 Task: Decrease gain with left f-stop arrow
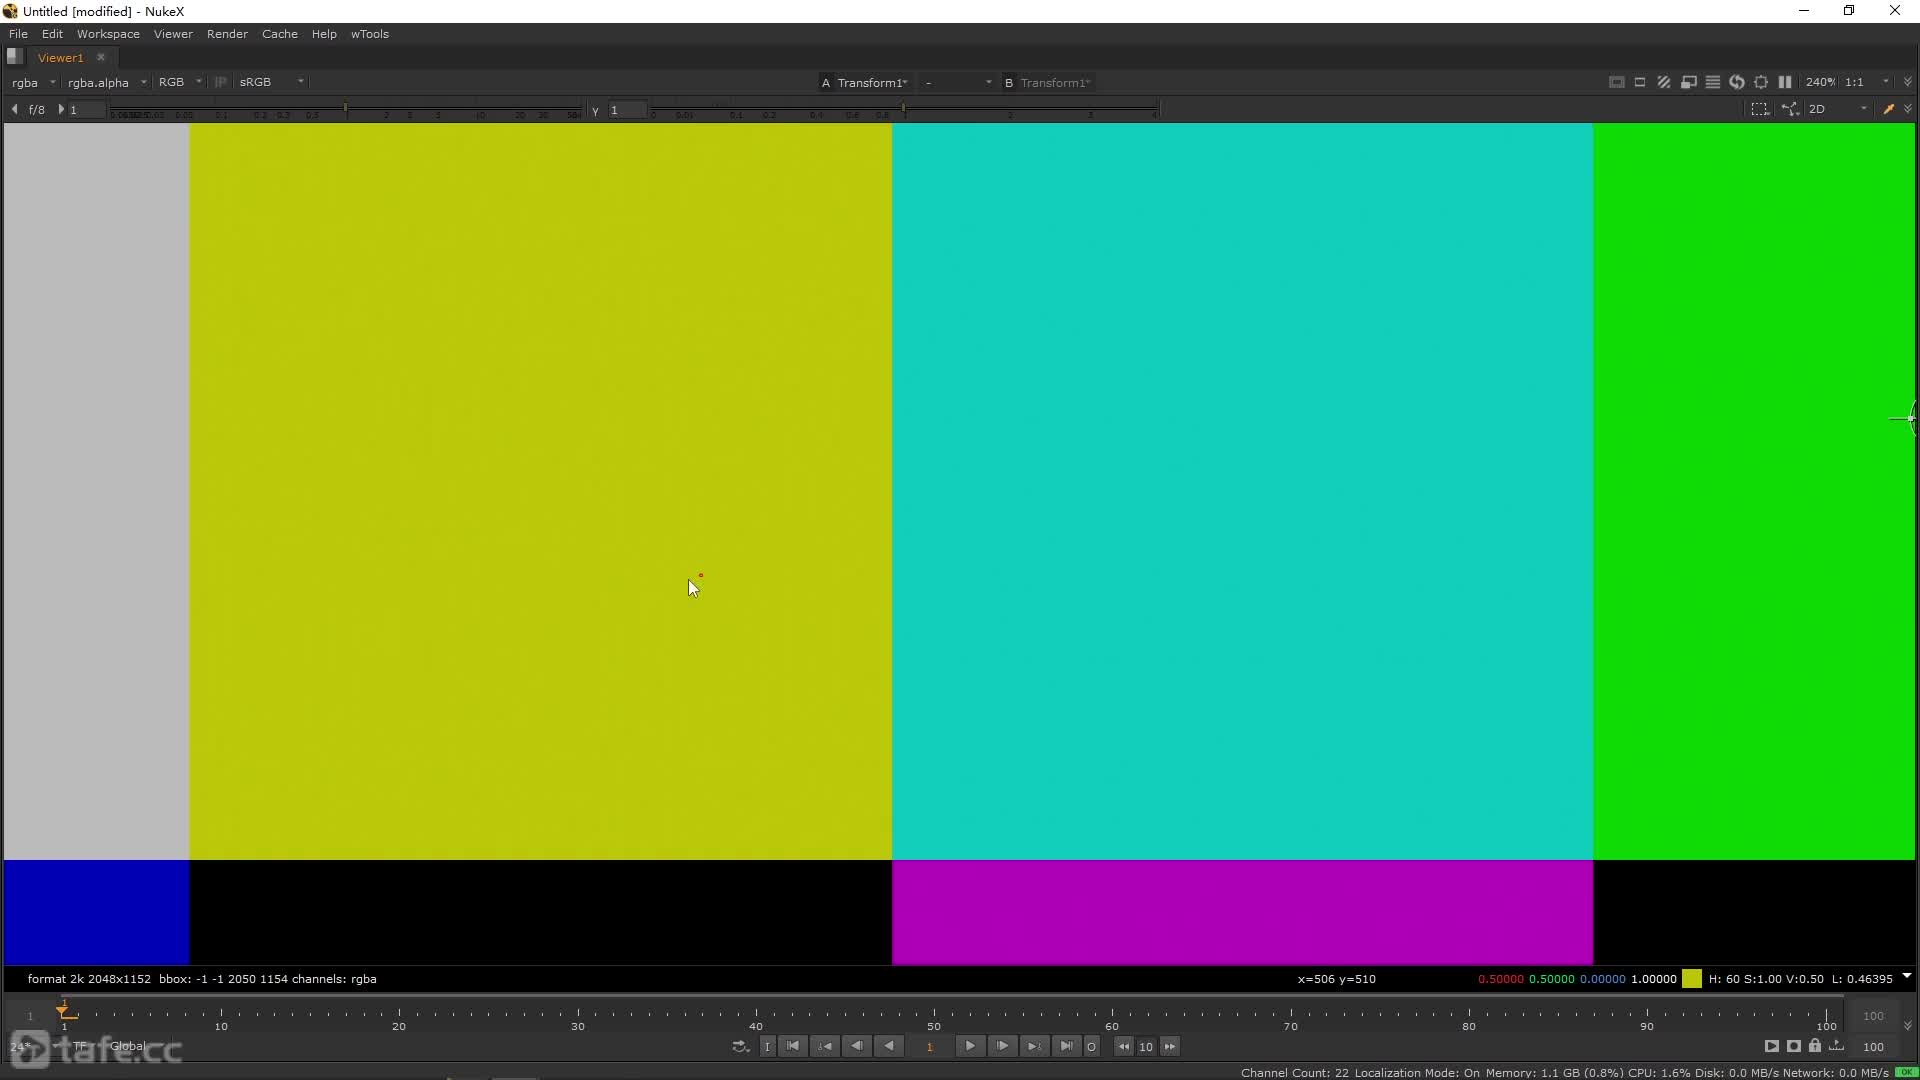click(14, 109)
